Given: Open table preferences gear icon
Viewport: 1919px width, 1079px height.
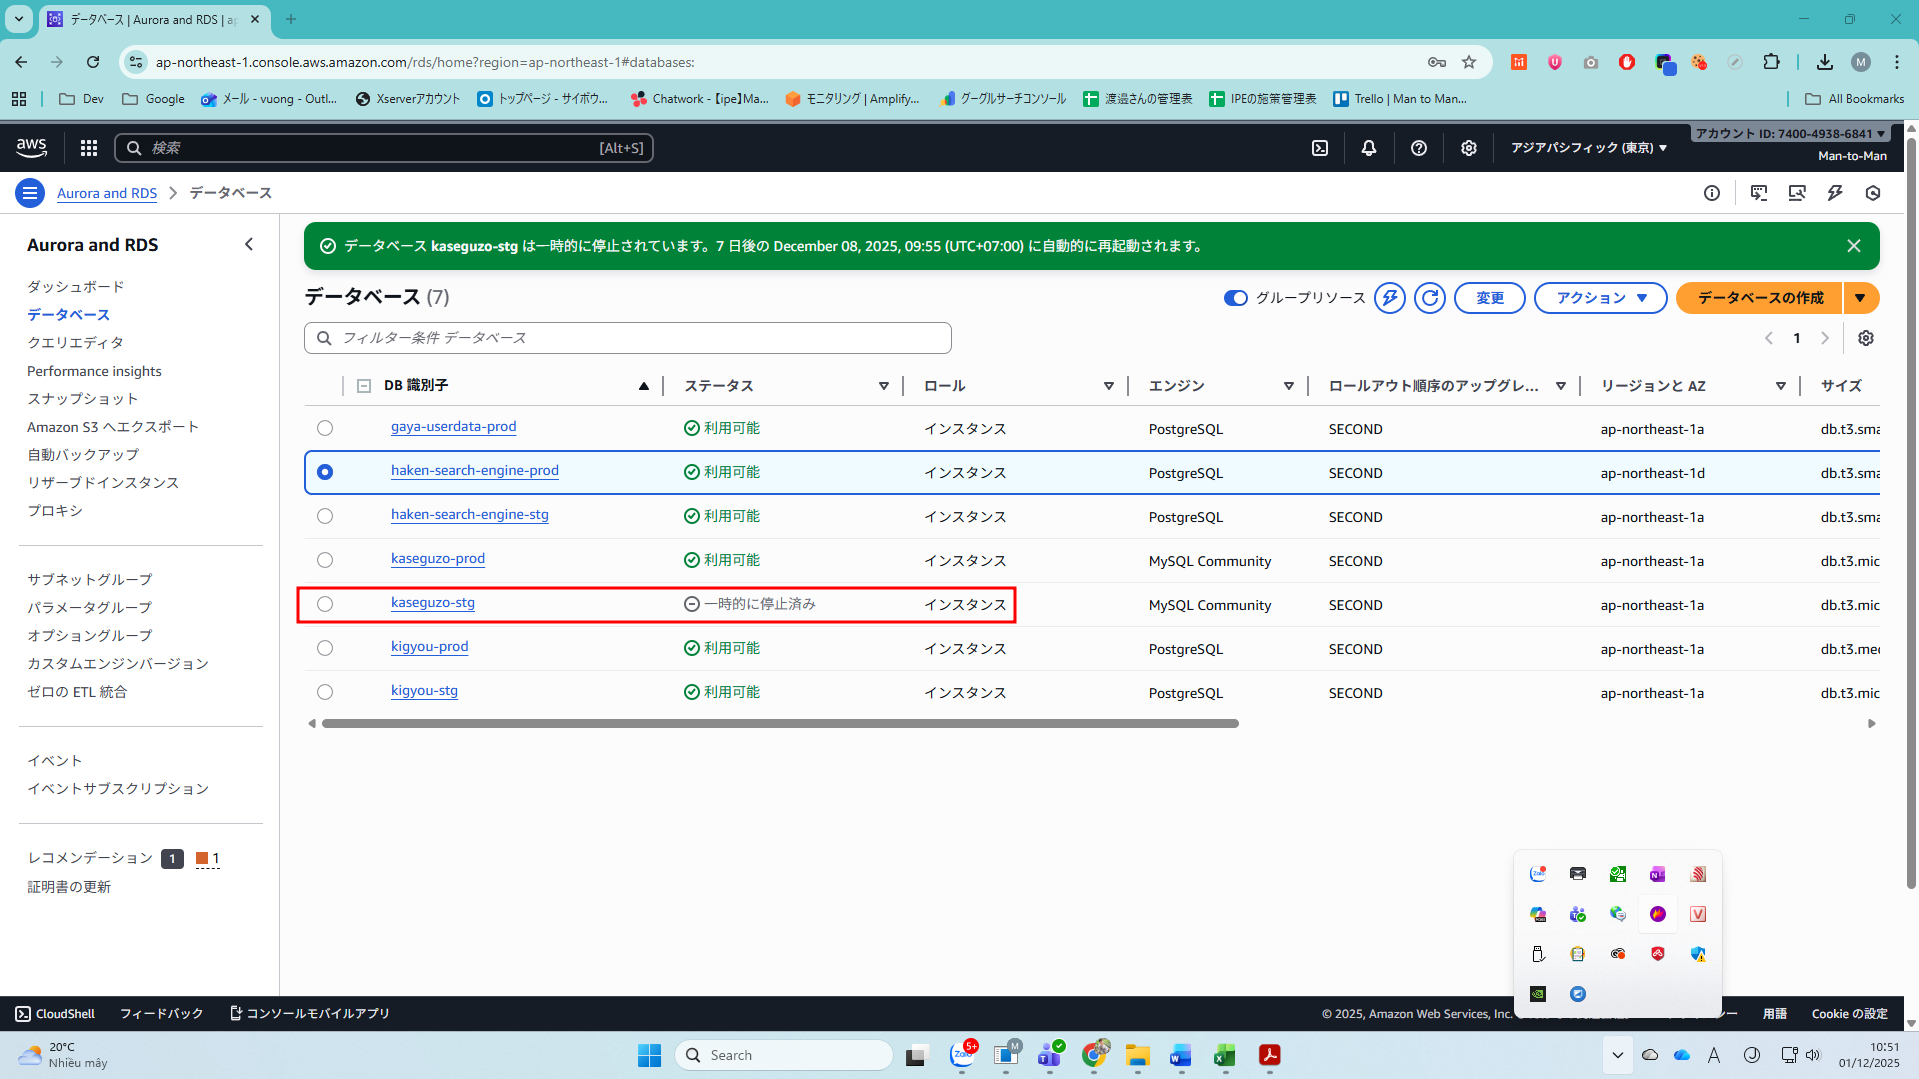Looking at the screenshot, I should pos(1866,338).
